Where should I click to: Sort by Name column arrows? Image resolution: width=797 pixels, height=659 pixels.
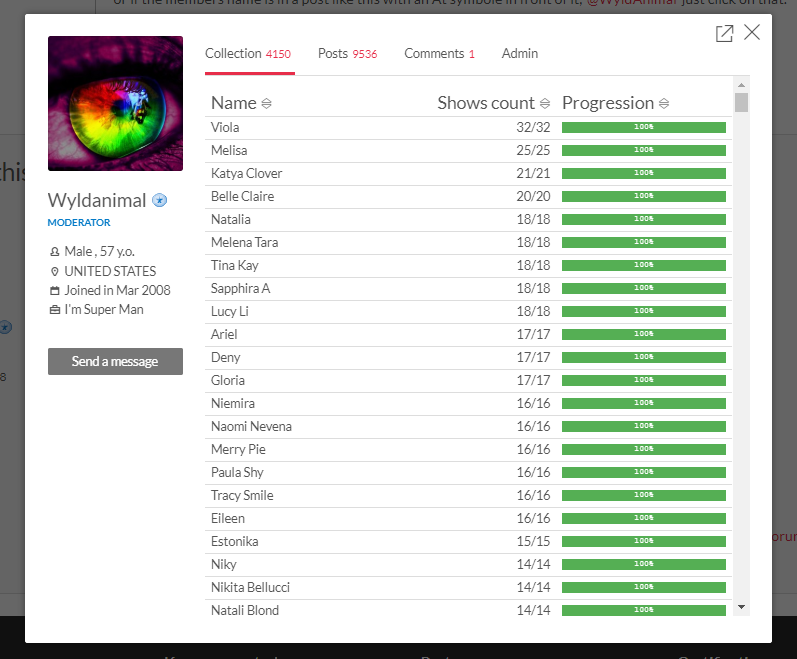click(x=266, y=103)
